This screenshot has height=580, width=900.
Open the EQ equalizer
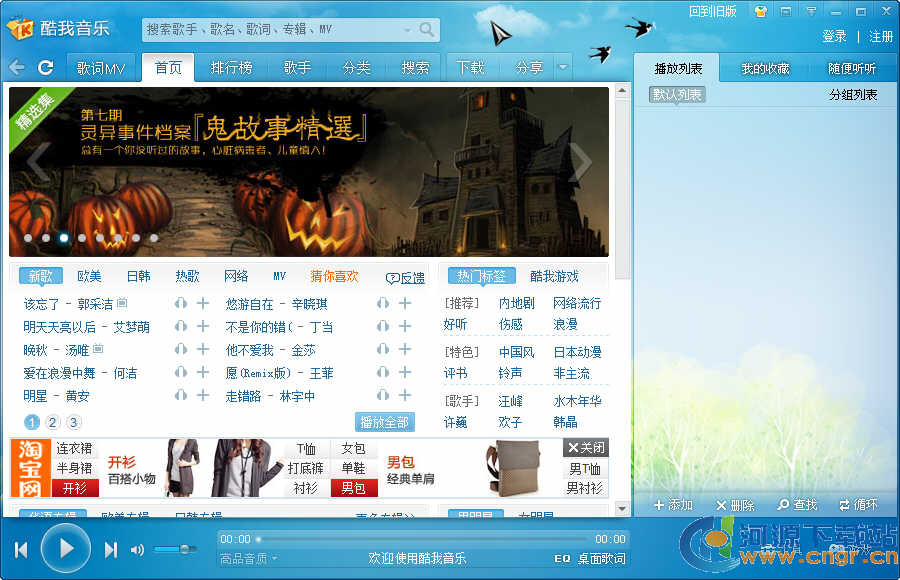562,558
